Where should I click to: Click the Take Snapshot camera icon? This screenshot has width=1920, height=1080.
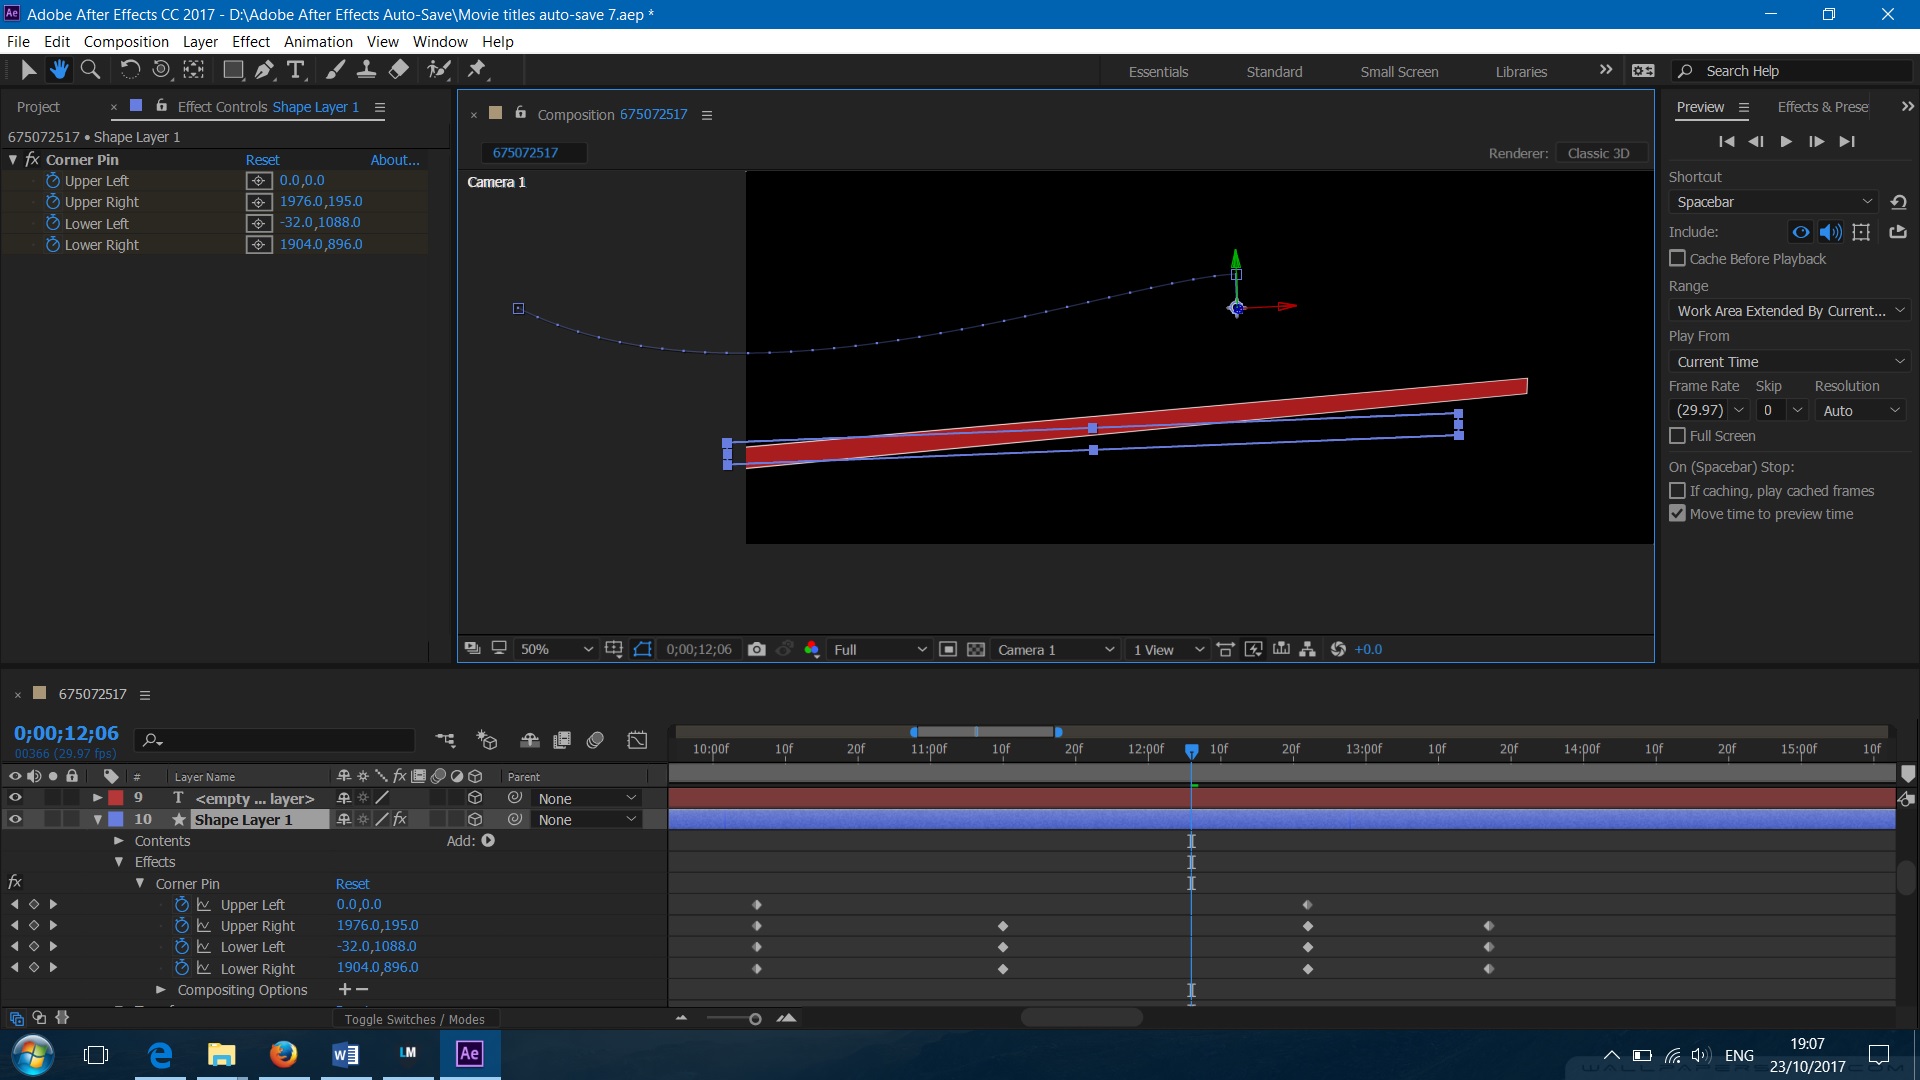757,649
